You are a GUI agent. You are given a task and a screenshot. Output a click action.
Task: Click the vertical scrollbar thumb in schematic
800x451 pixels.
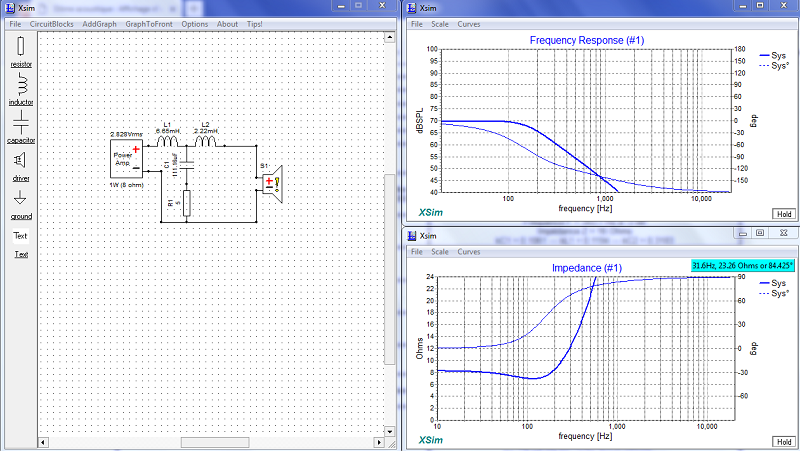[390, 269]
